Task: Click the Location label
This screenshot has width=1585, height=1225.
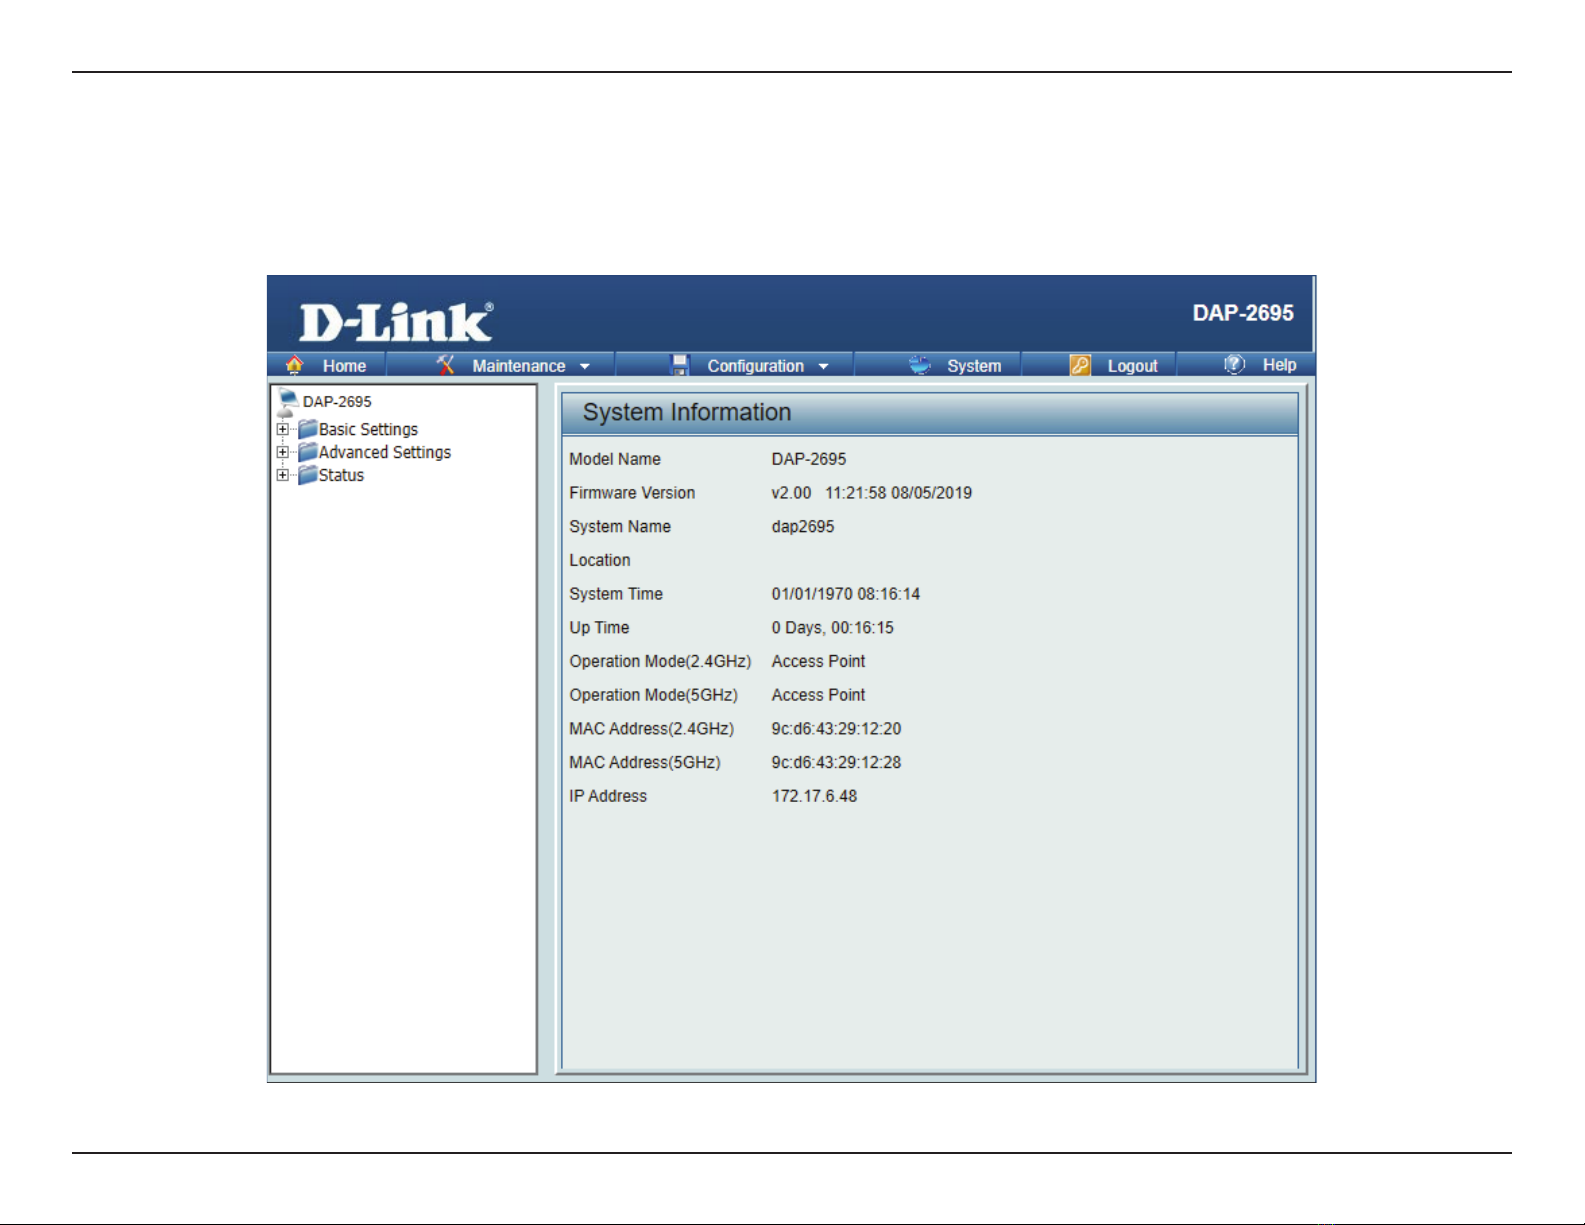Action: pos(600,560)
